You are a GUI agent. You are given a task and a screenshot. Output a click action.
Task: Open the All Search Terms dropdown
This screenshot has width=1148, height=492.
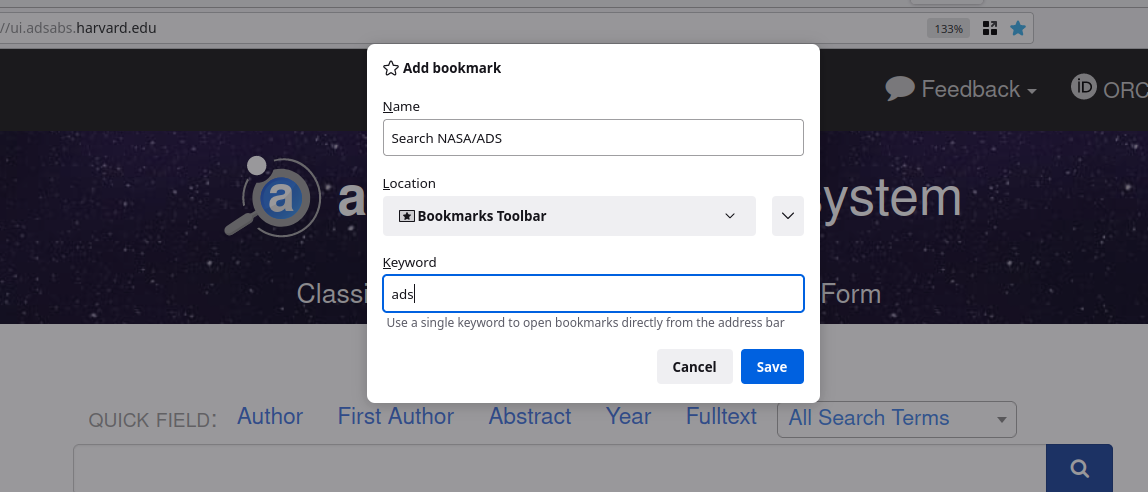tap(896, 419)
